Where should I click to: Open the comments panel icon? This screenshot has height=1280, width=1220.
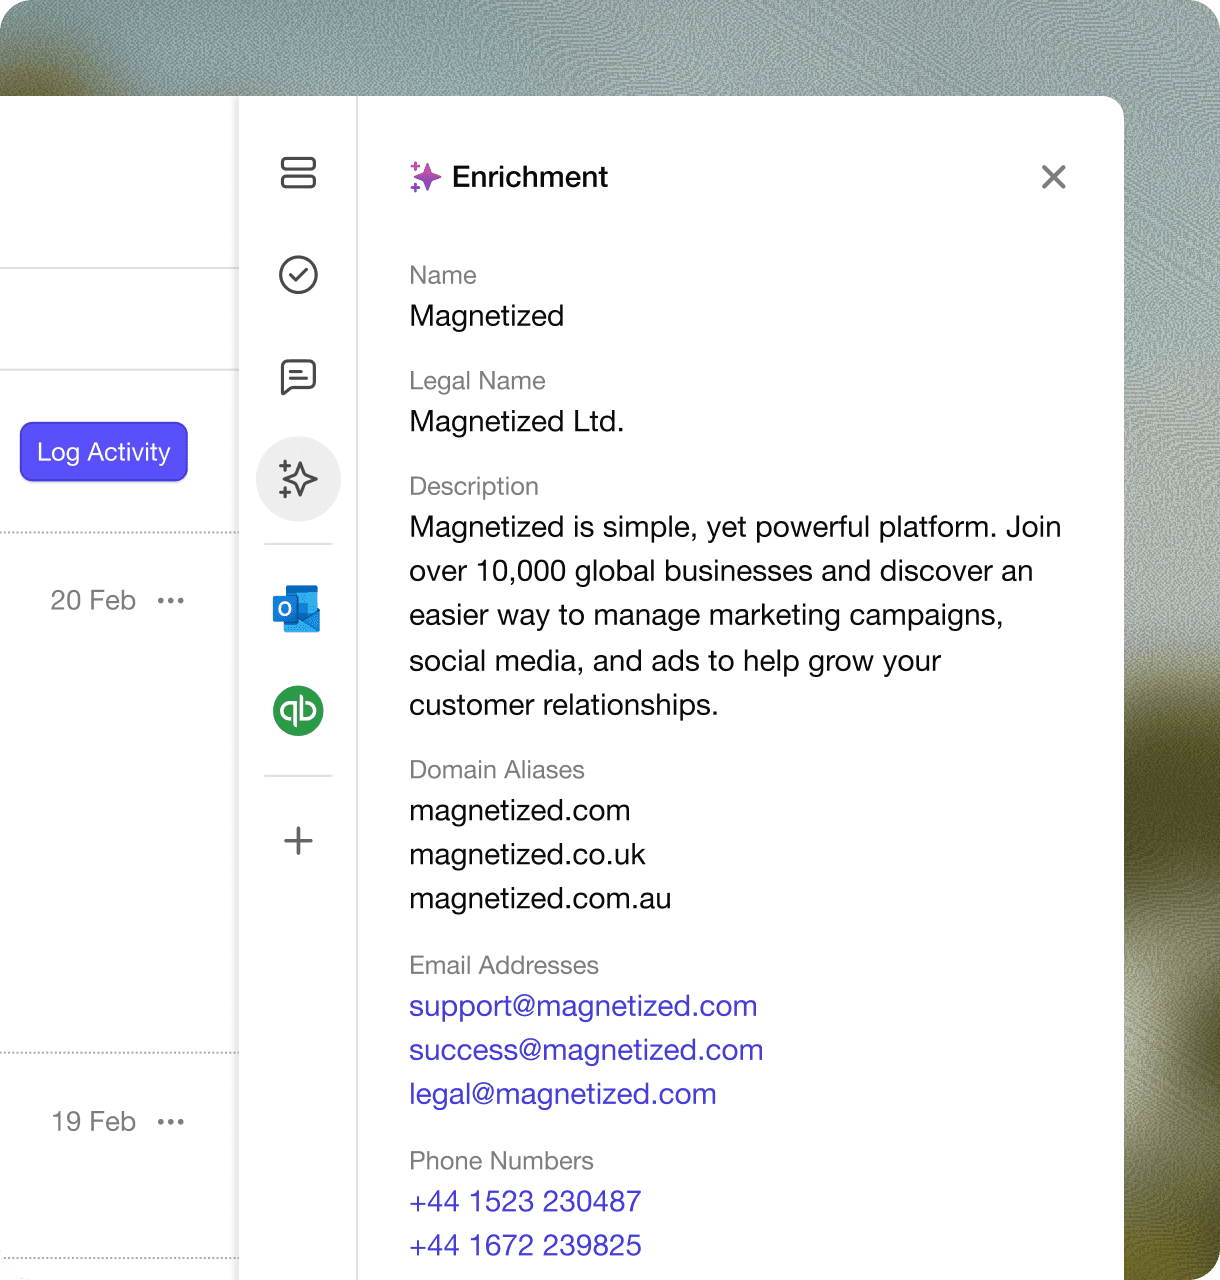(297, 378)
